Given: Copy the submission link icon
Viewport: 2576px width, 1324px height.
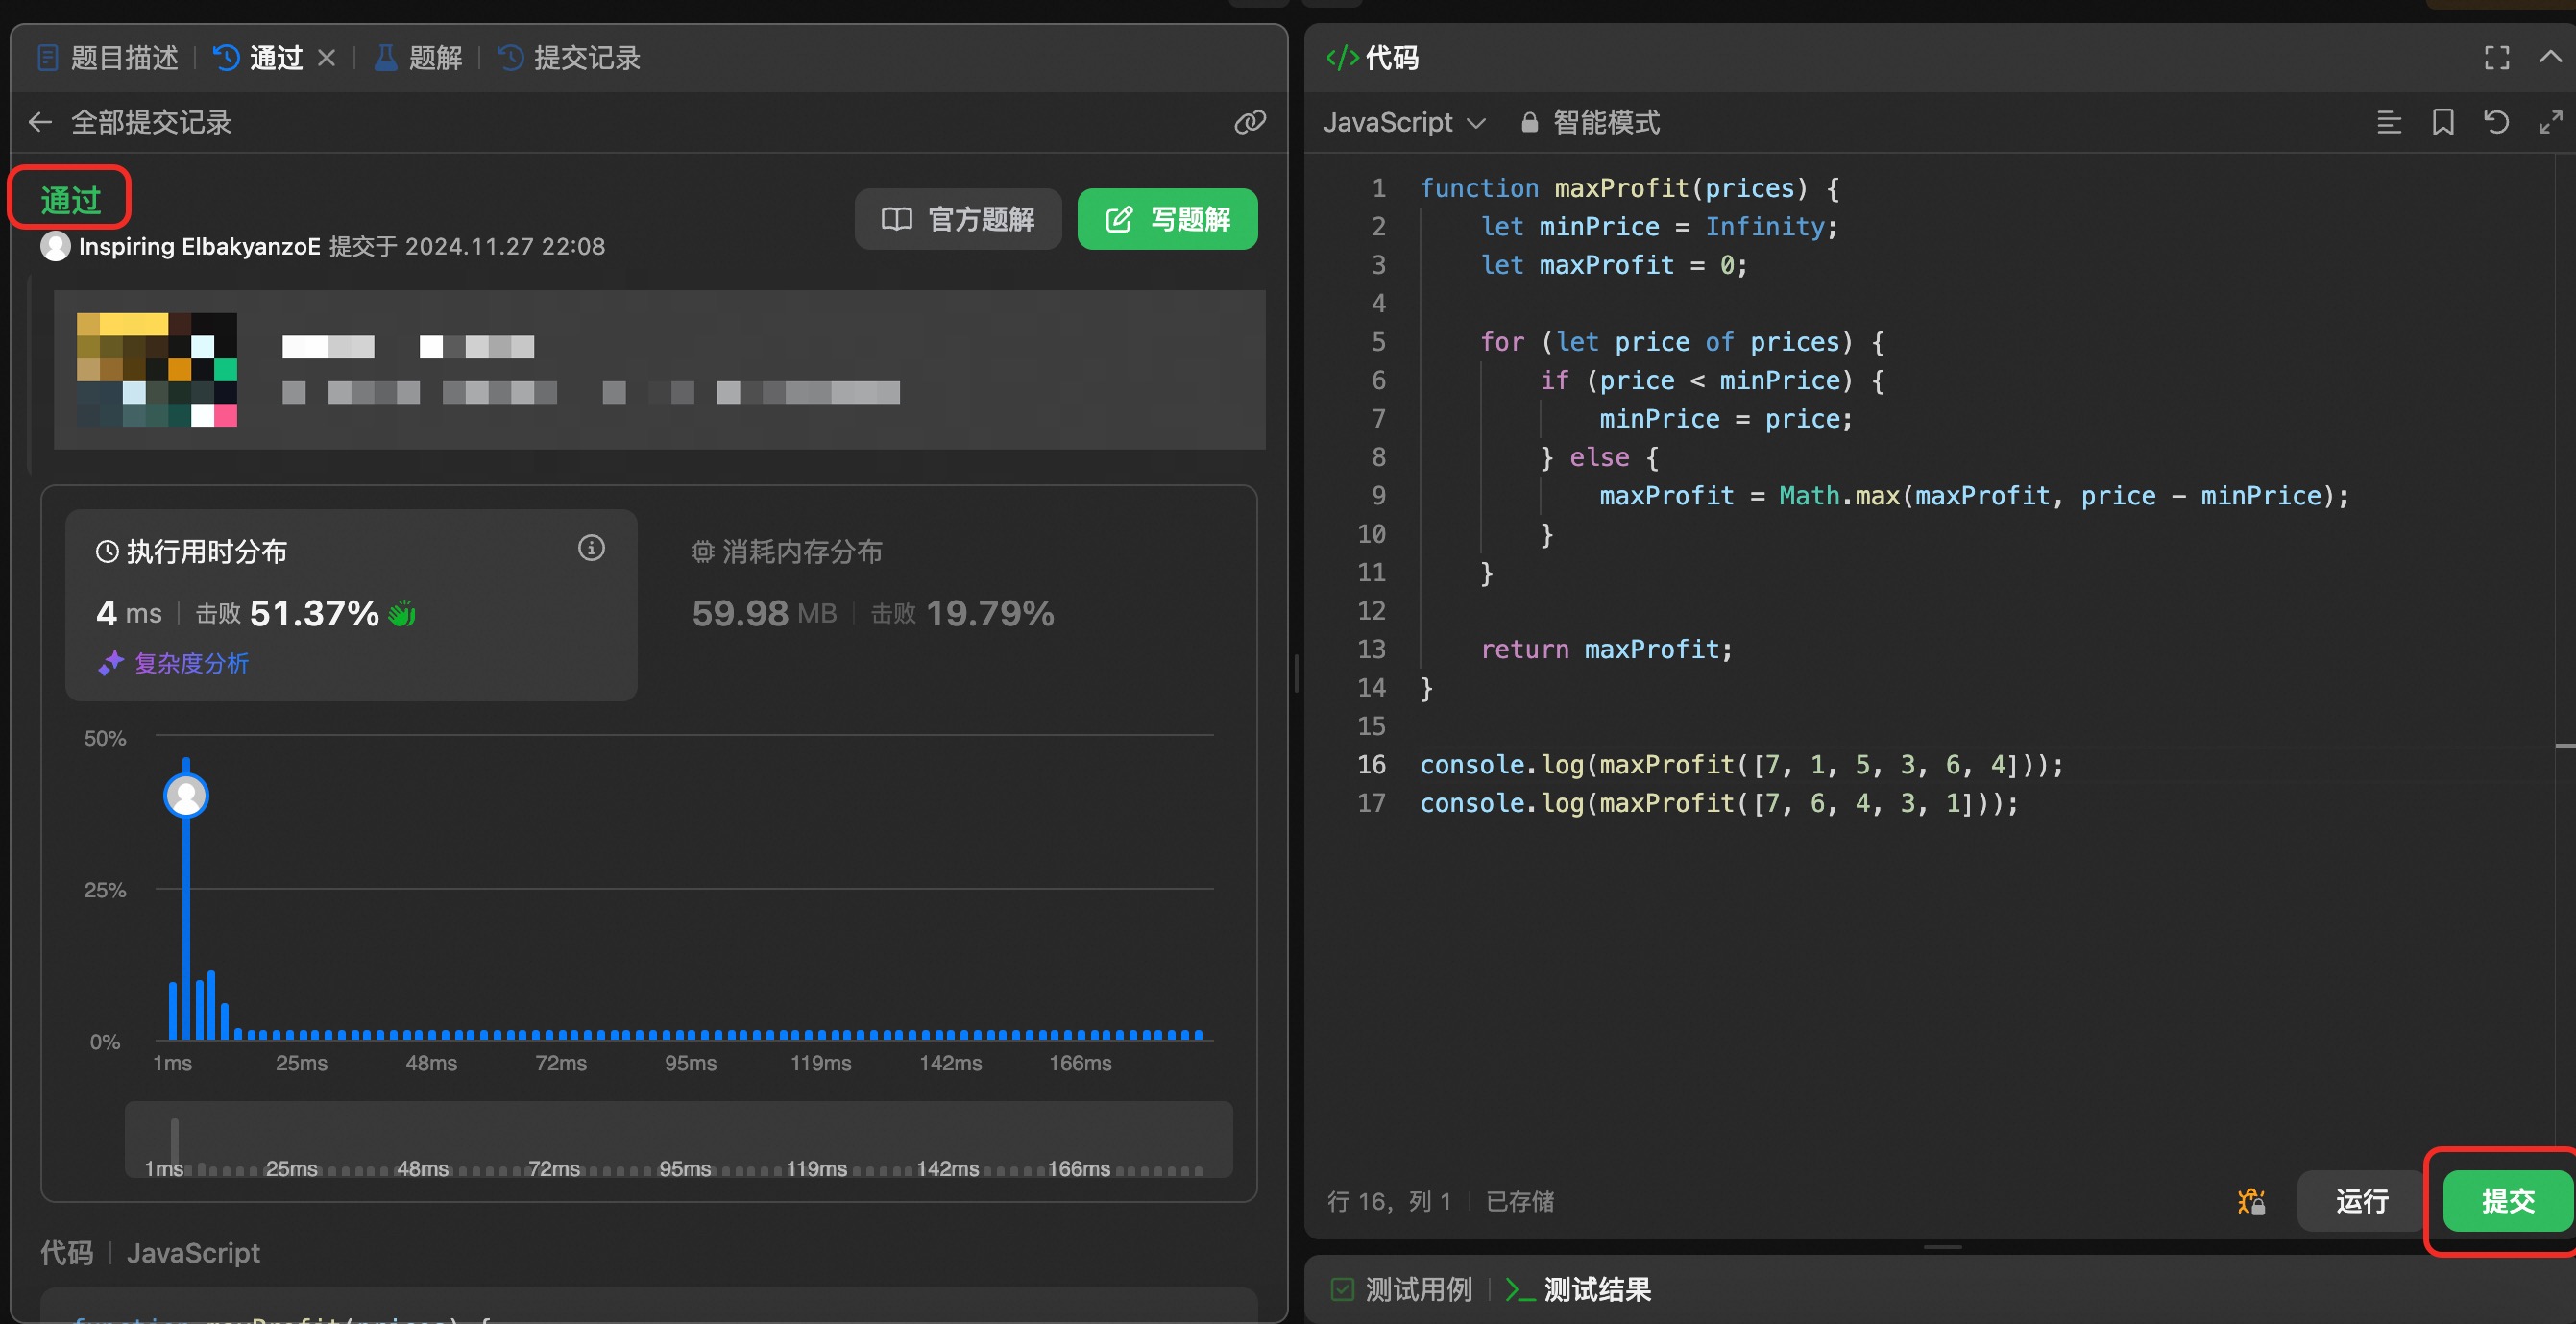Looking at the screenshot, I should pos(1250,122).
